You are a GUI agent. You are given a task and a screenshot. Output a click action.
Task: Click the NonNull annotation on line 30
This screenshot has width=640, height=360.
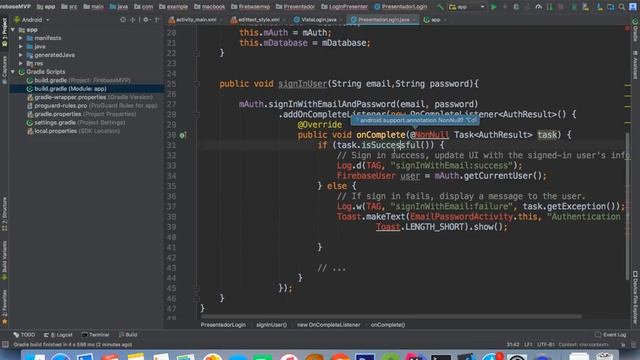pos(431,135)
